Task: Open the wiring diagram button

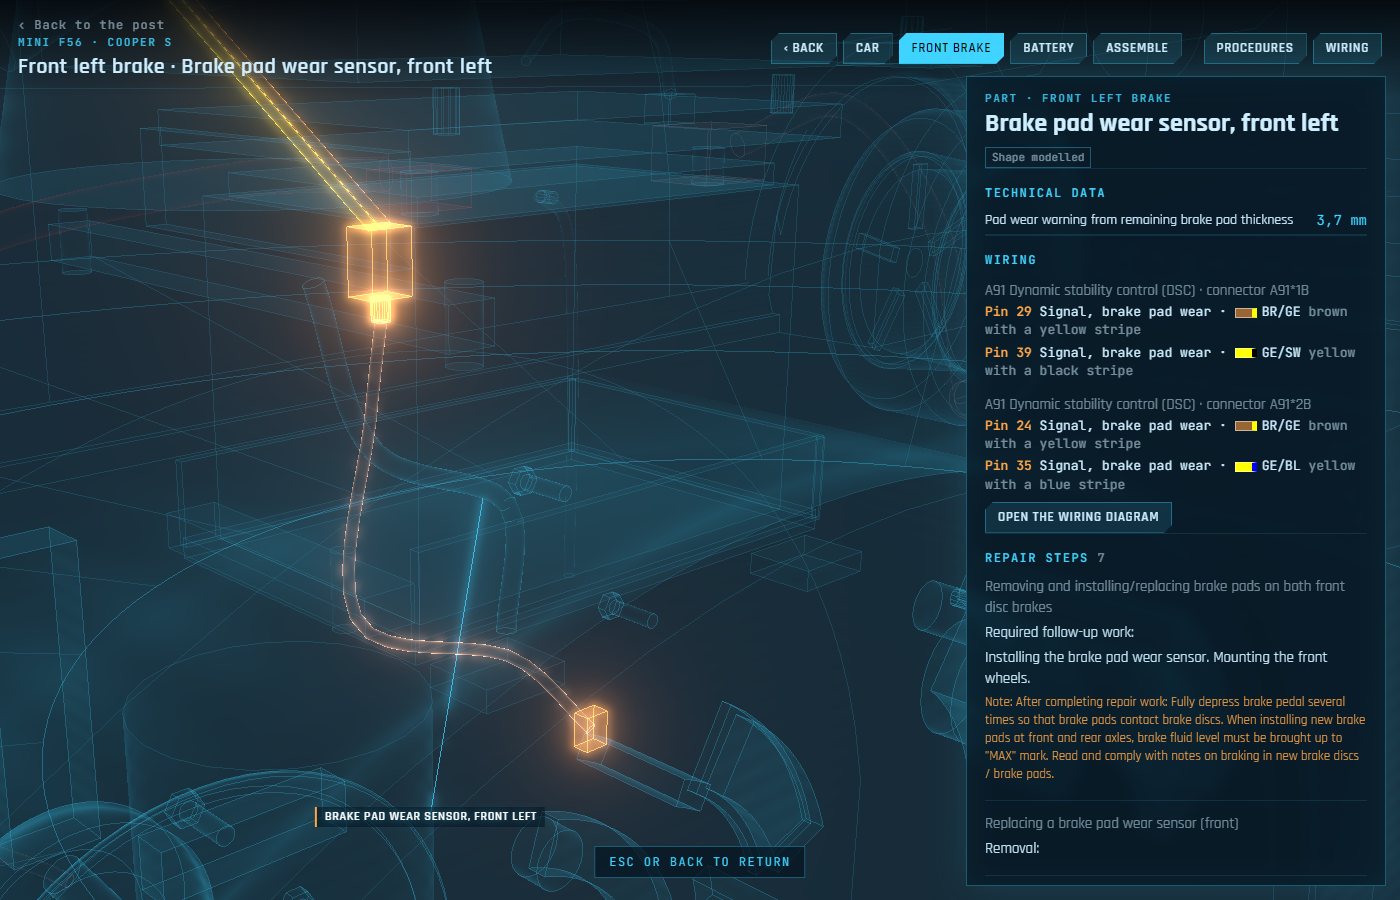Action: (1078, 517)
